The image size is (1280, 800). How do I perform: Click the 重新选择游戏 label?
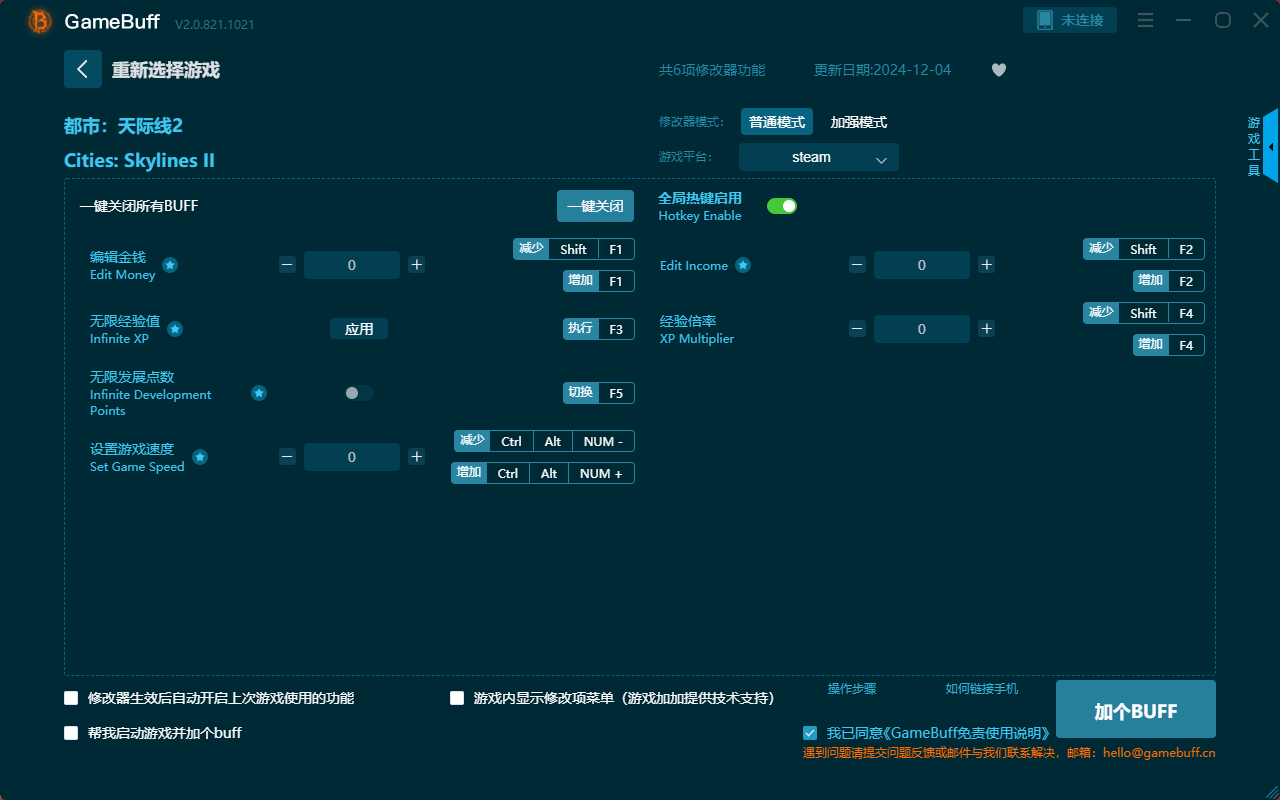[x=165, y=70]
